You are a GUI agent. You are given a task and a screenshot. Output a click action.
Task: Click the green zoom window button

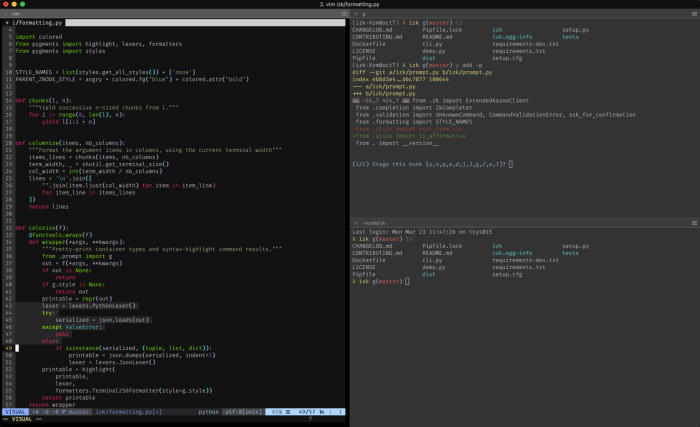coord(22,4)
